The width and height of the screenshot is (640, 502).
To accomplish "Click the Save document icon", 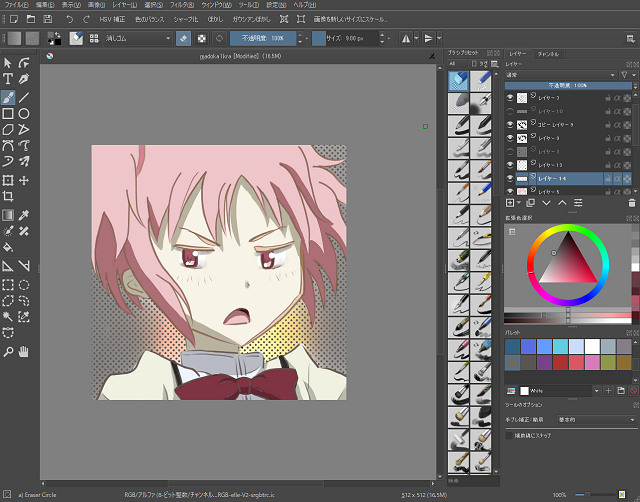I will coord(48,19).
